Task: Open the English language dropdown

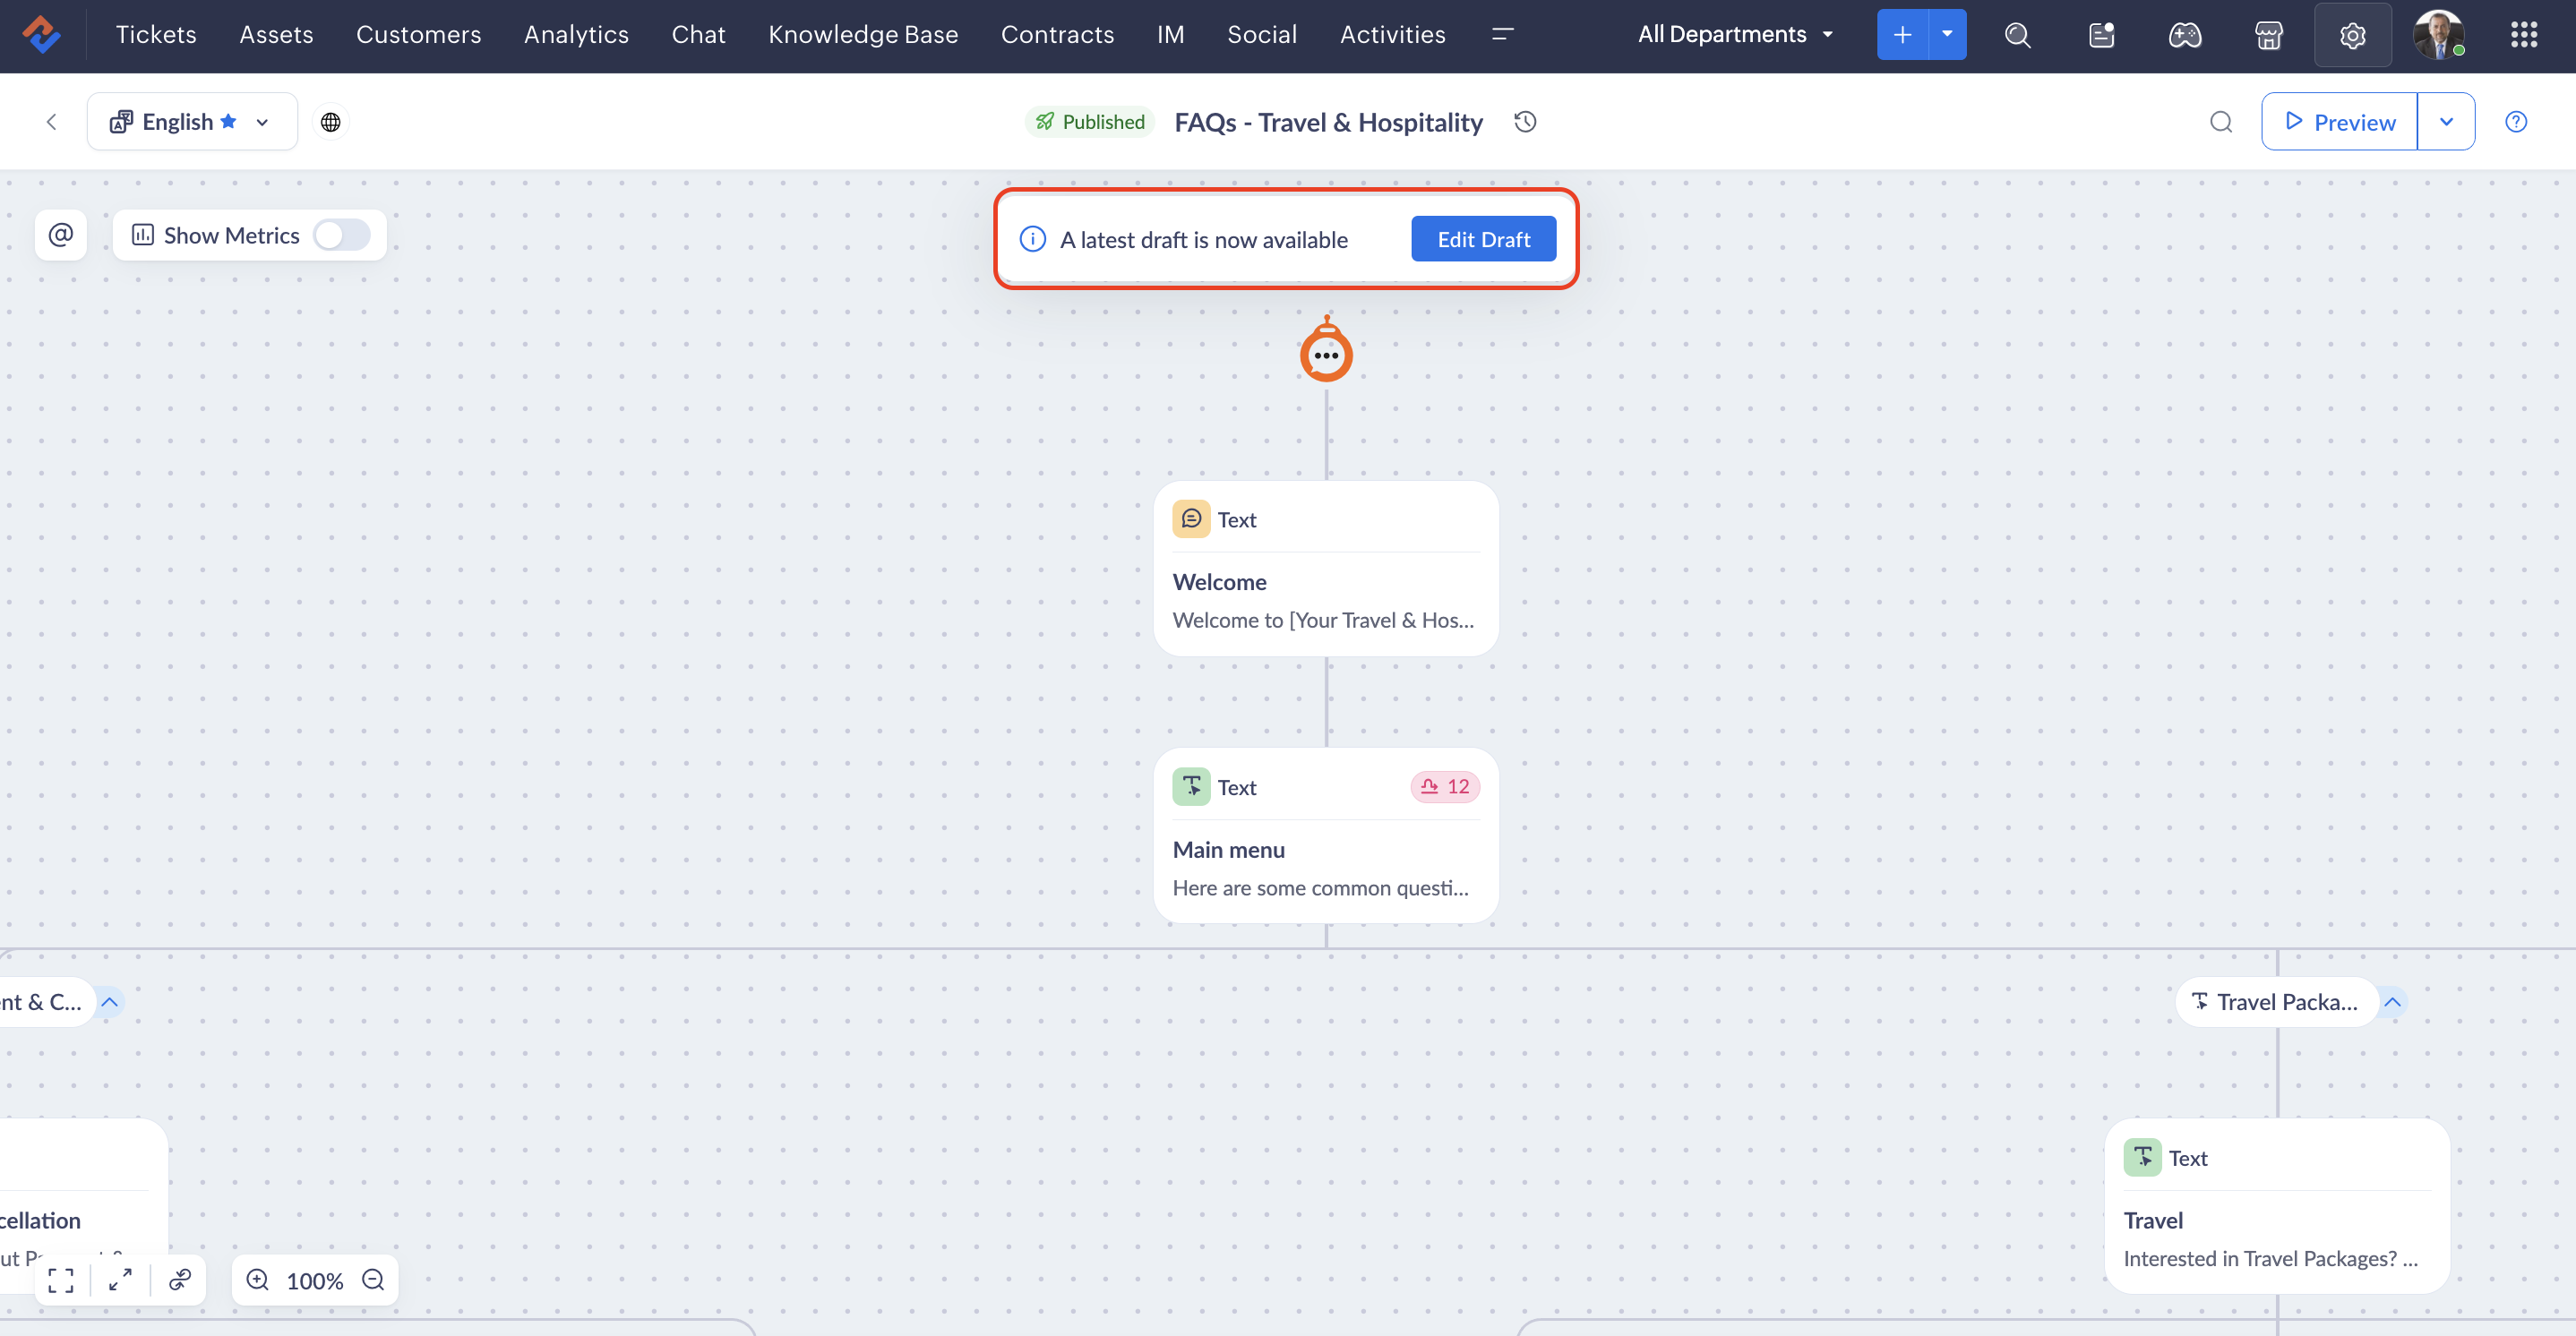Action: point(192,122)
